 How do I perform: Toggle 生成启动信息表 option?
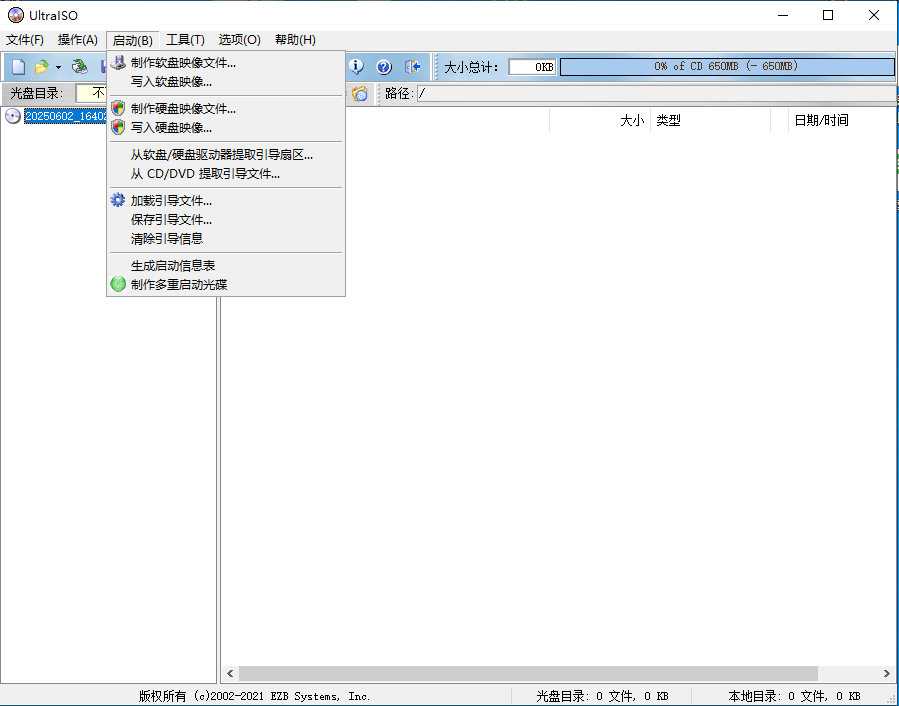(x=226, y=265)
